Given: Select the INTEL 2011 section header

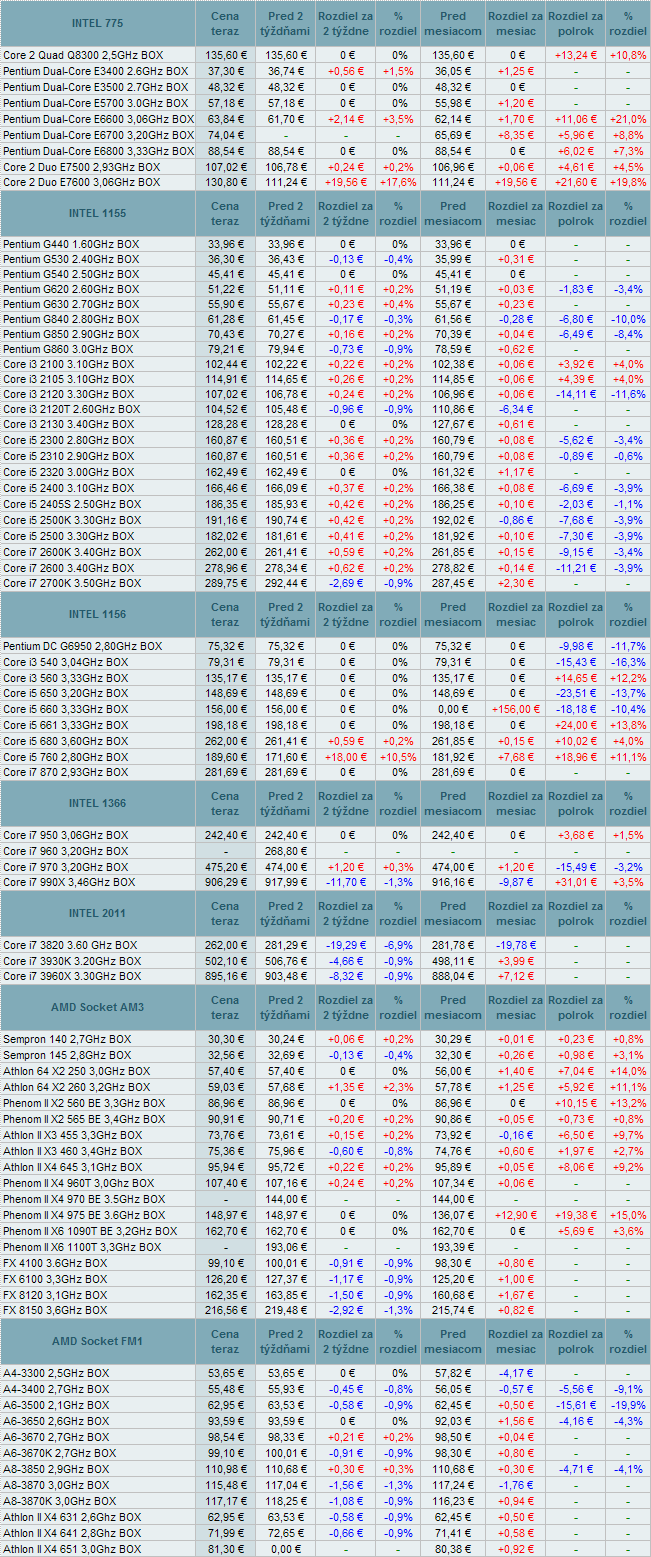Looking at the screenshot, I should pos(98,914).
